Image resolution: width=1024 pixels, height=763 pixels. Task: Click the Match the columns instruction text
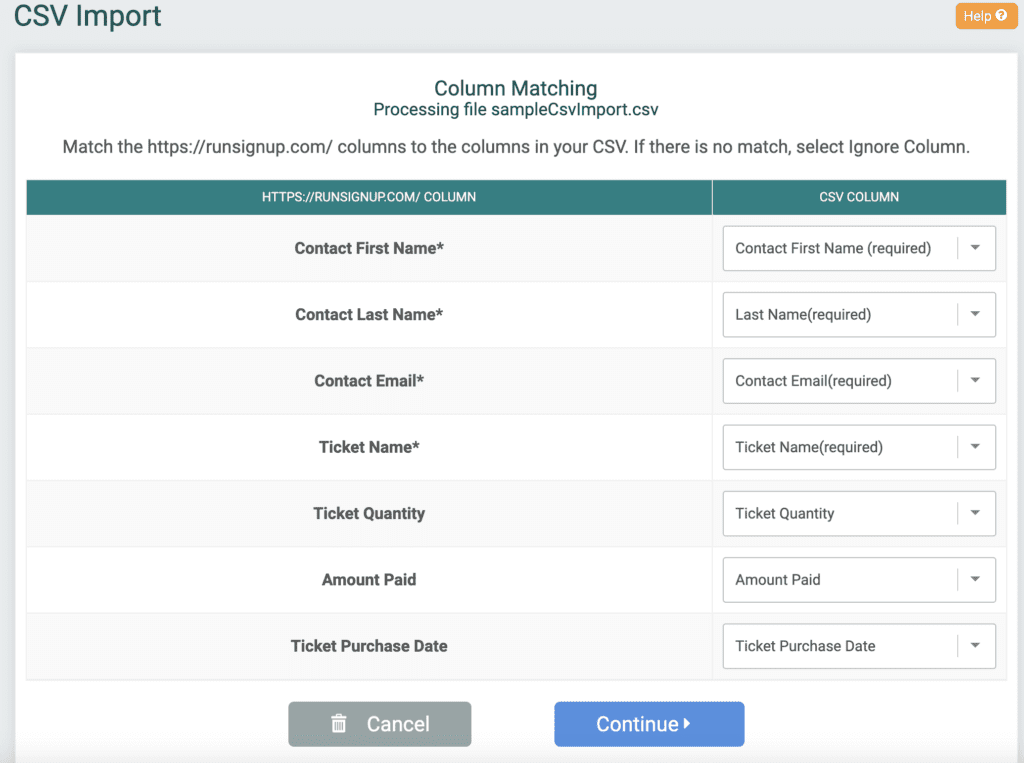point(516,147)
